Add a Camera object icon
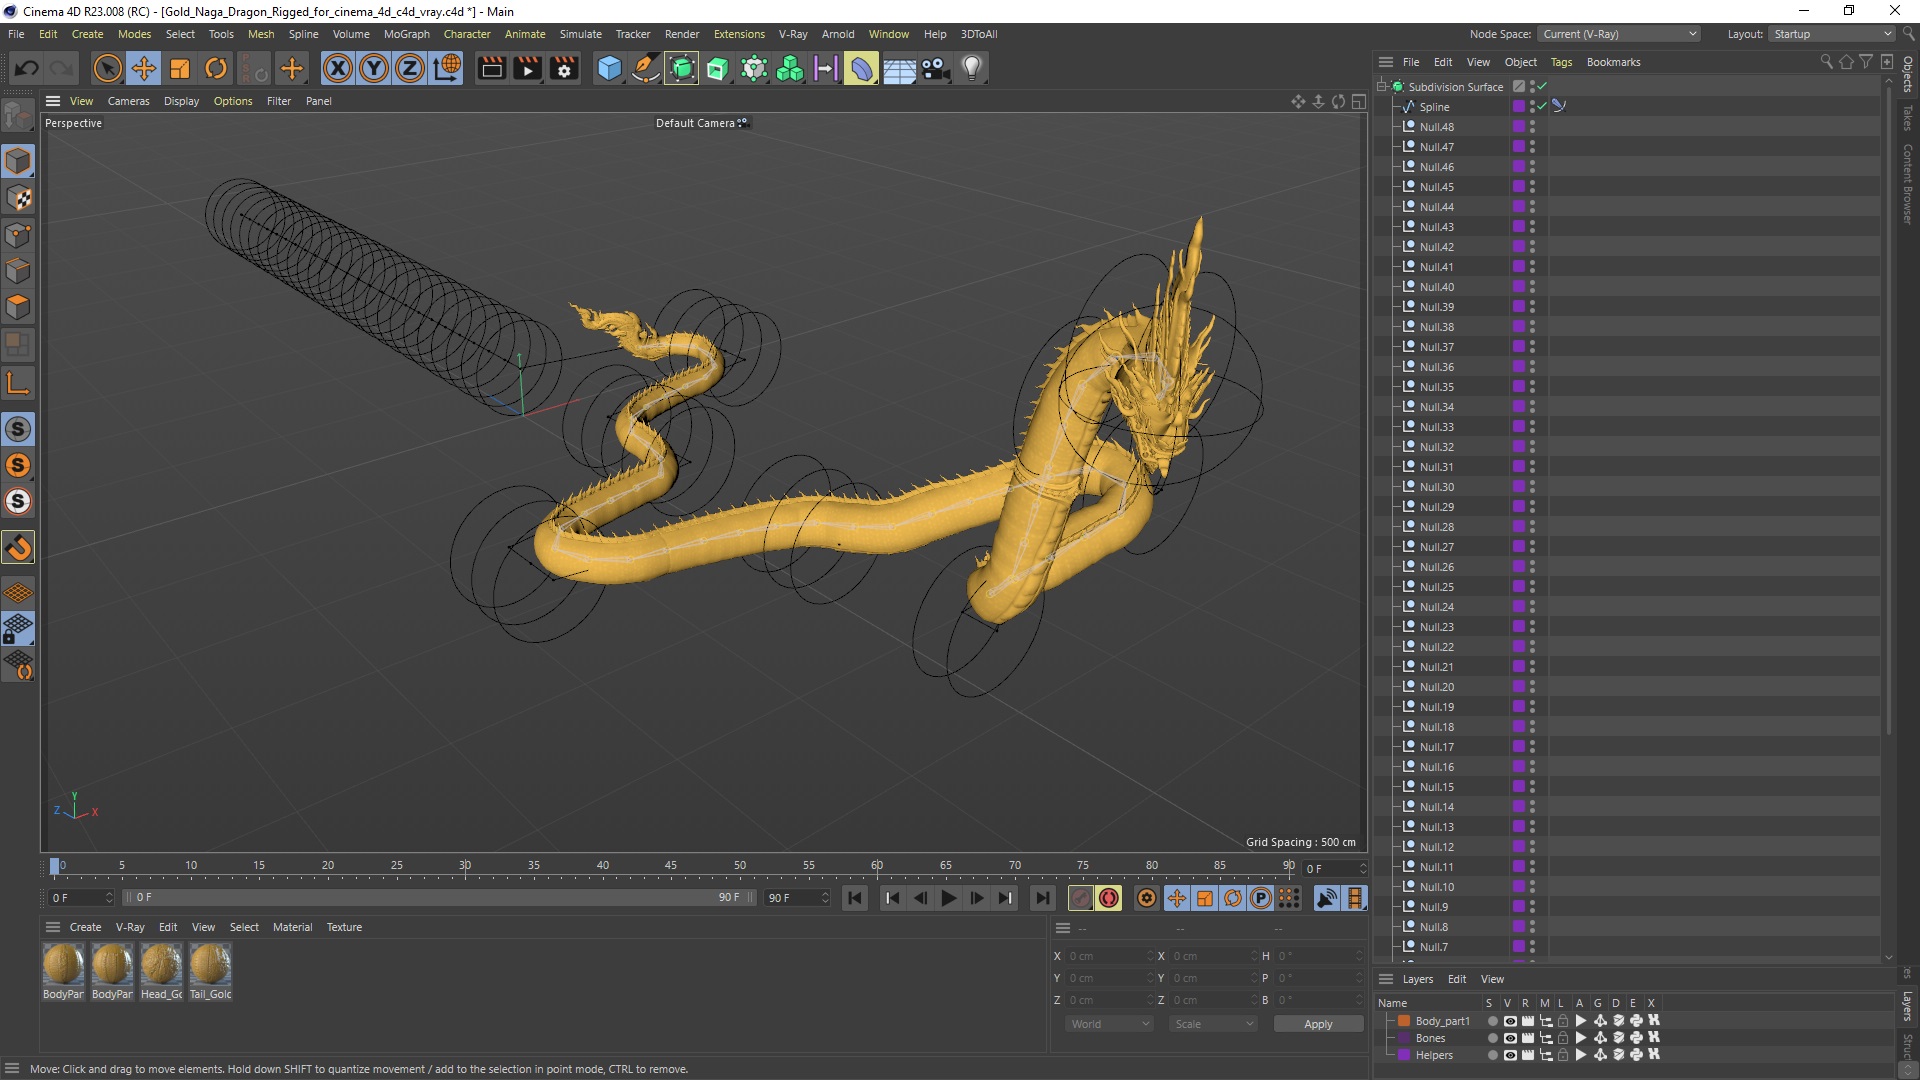Screen dimensions: 1920x1080 [x=936, y=68]
